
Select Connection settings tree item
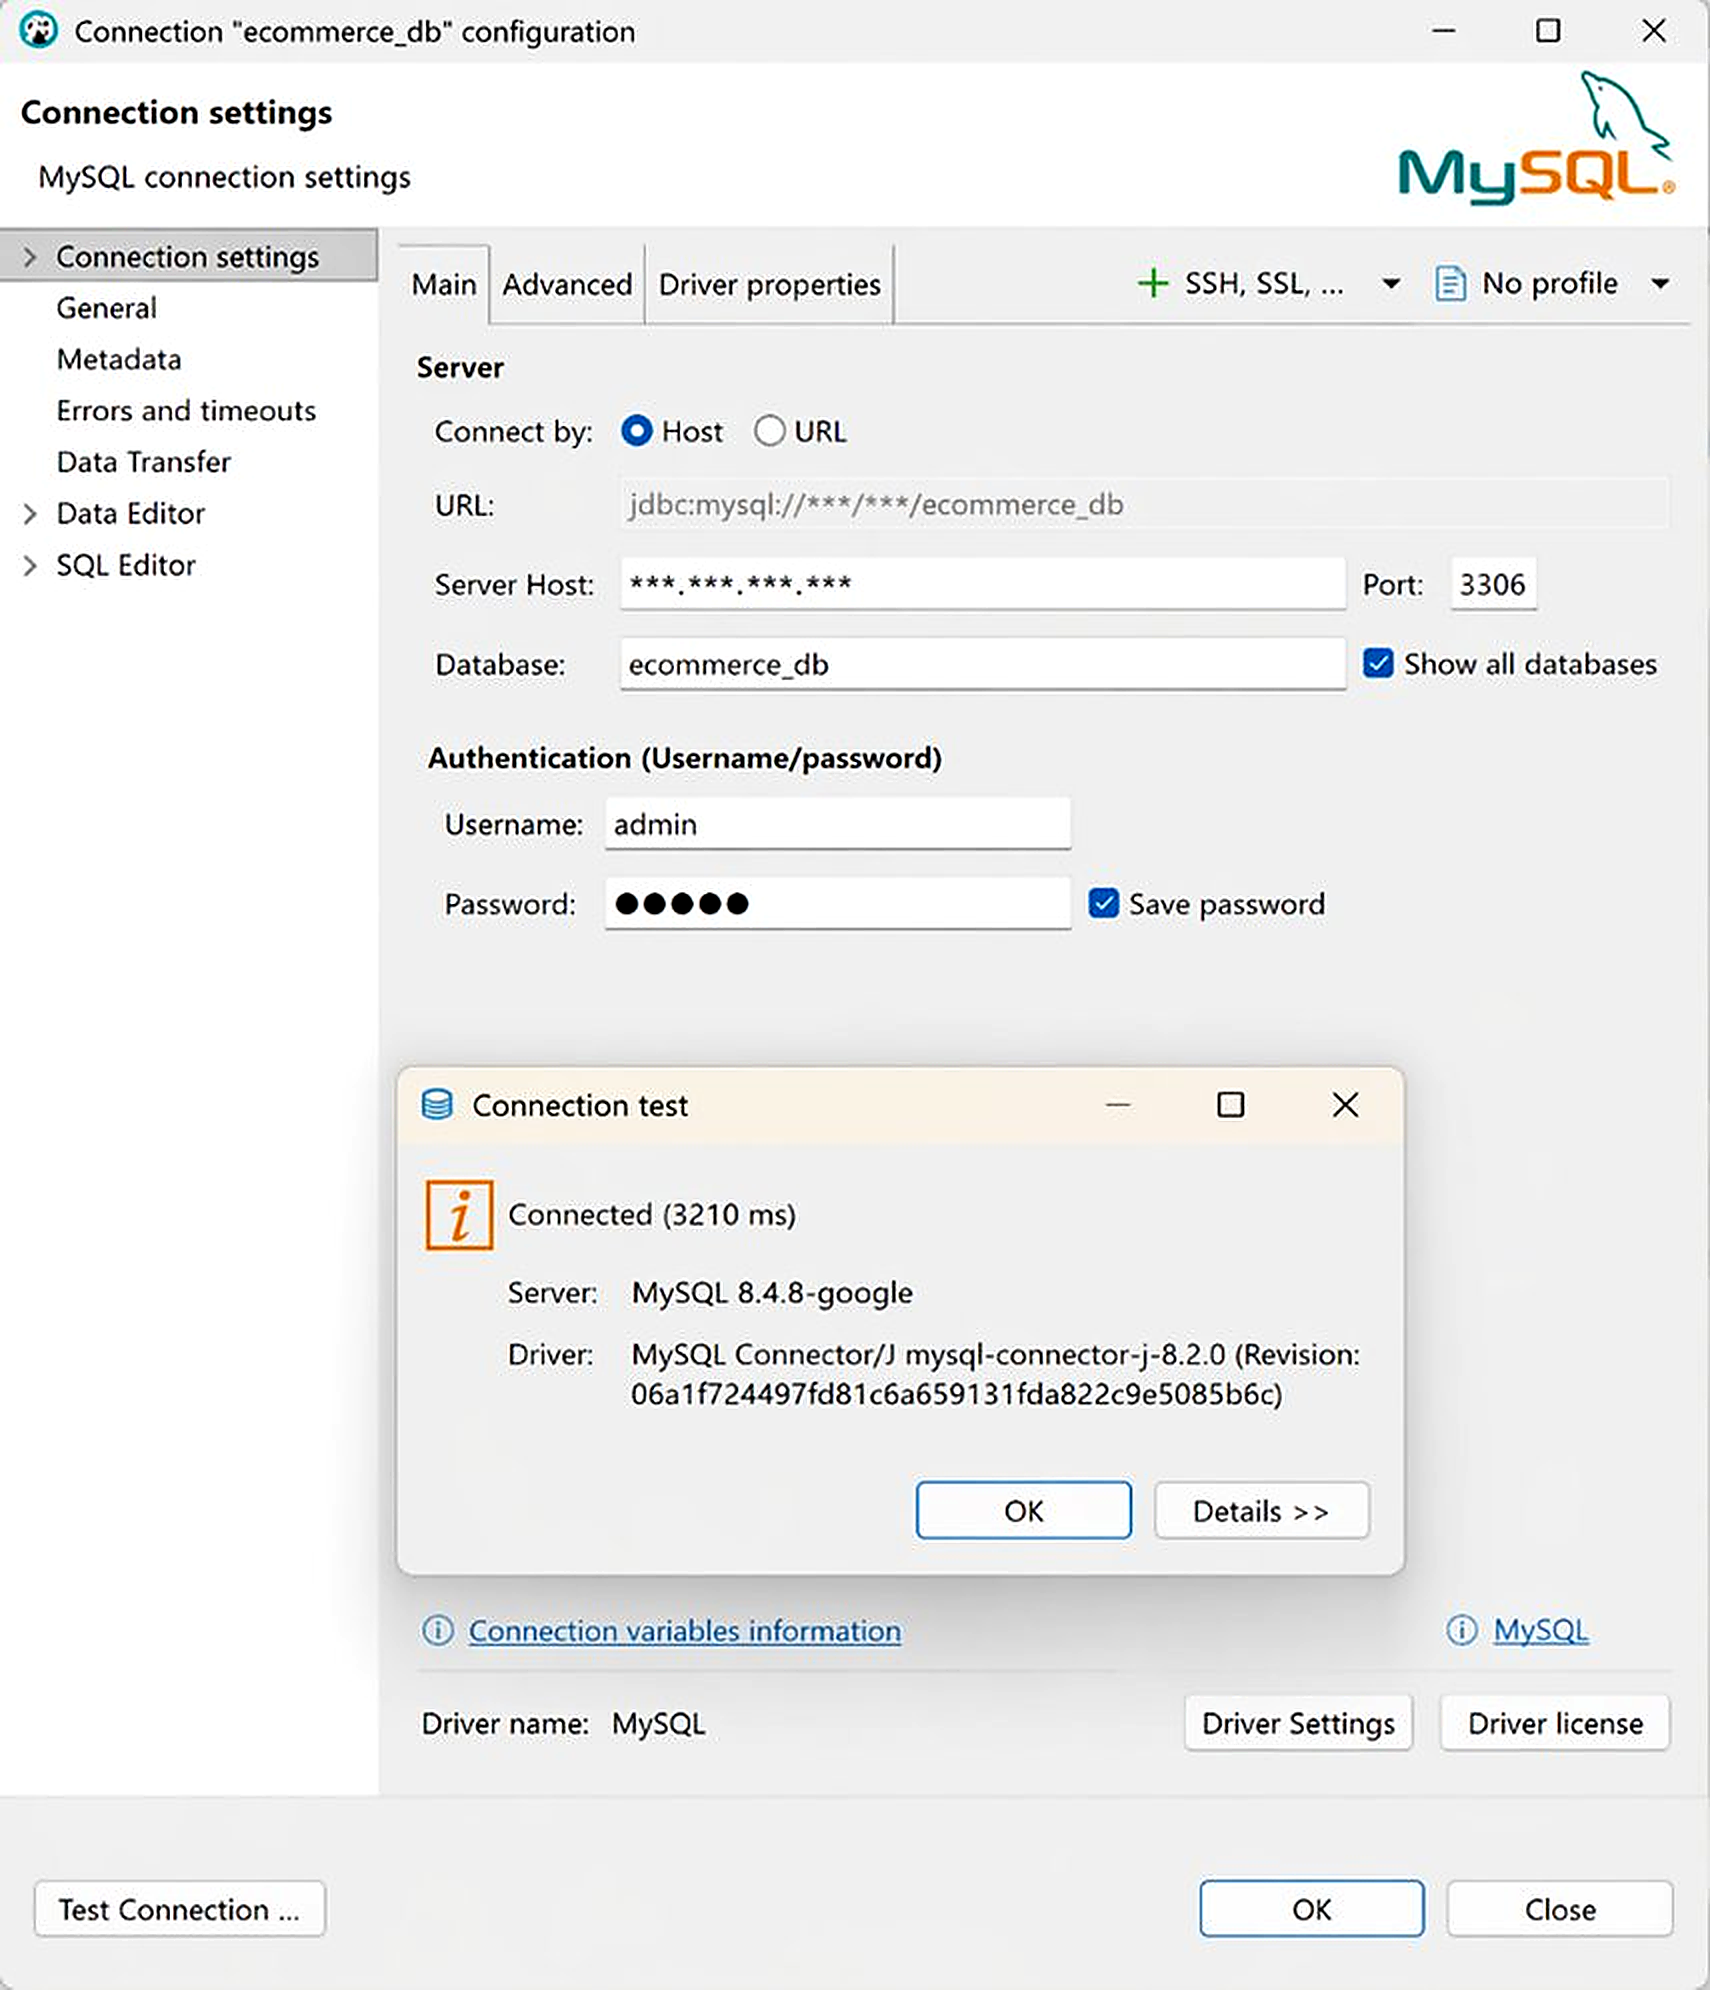(188, 257)
